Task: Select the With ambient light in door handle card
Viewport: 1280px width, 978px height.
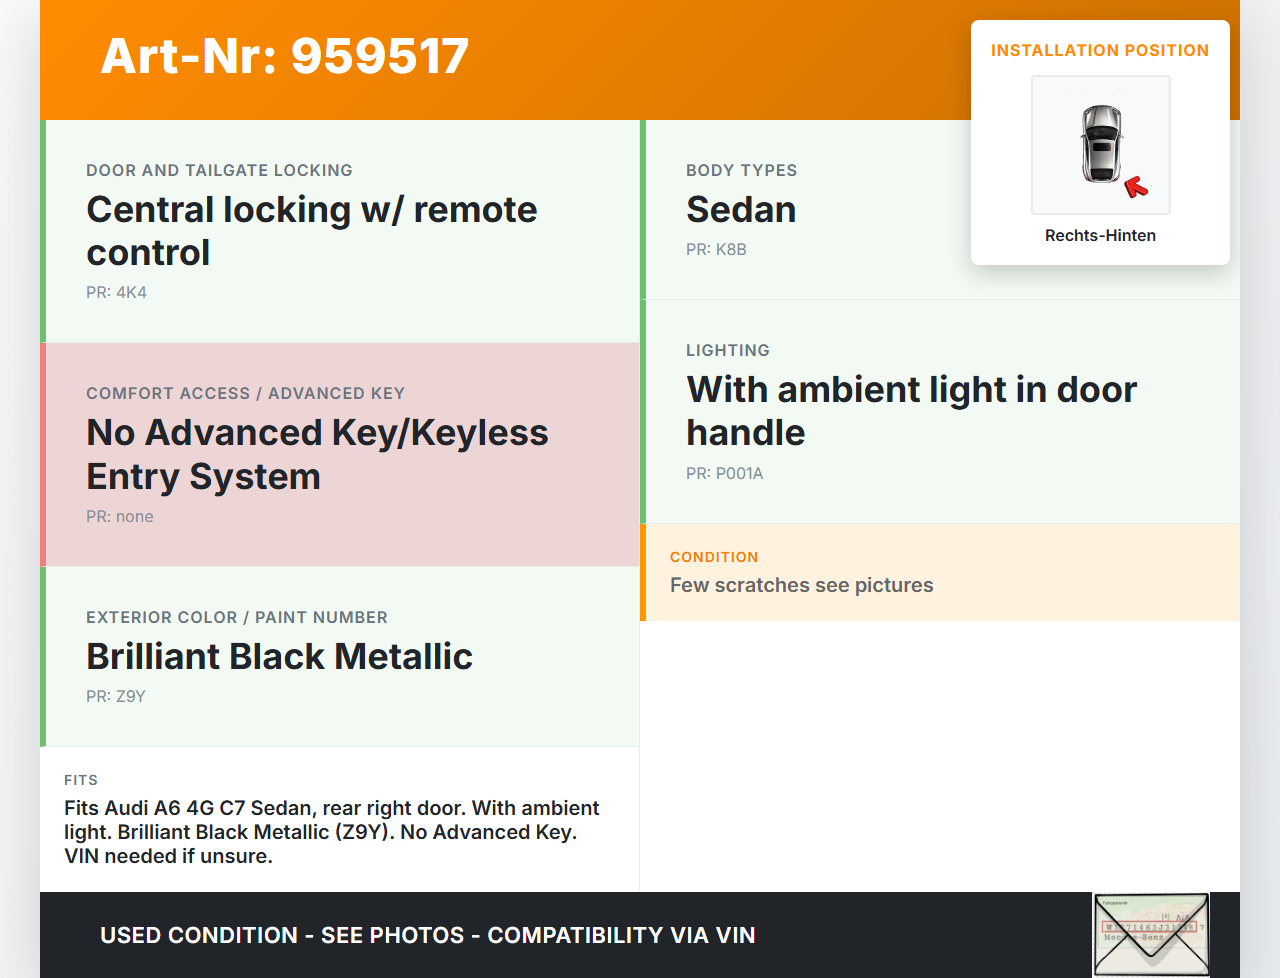Action: [x=940, y=411]
